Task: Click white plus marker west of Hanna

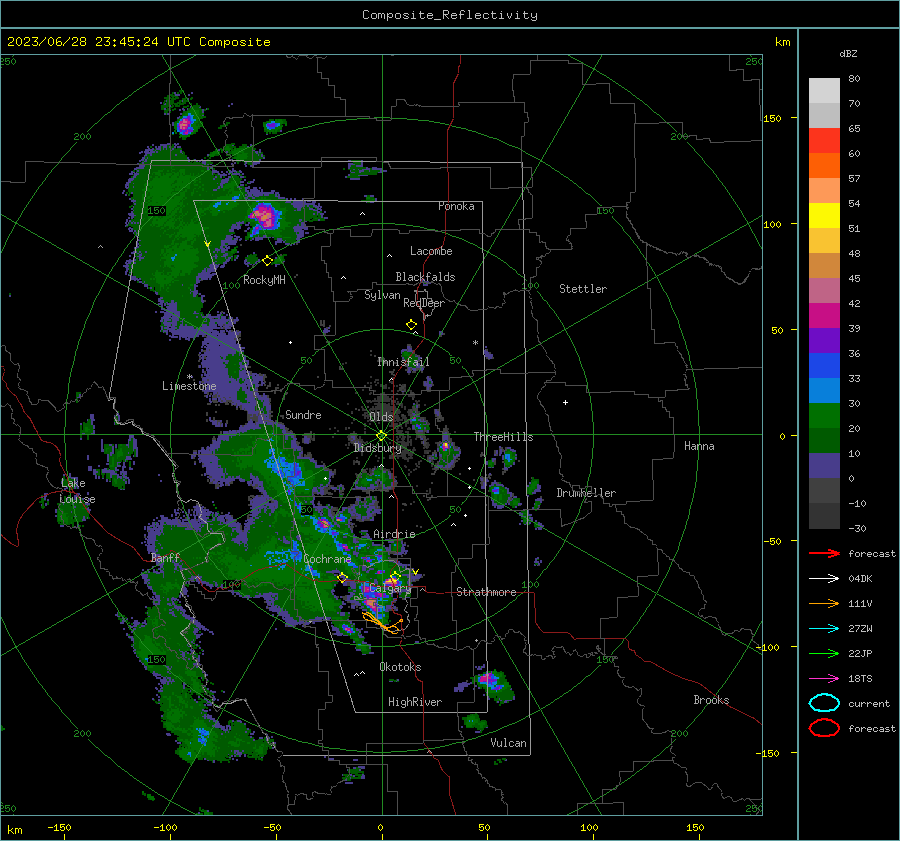Action: point(565,402)
